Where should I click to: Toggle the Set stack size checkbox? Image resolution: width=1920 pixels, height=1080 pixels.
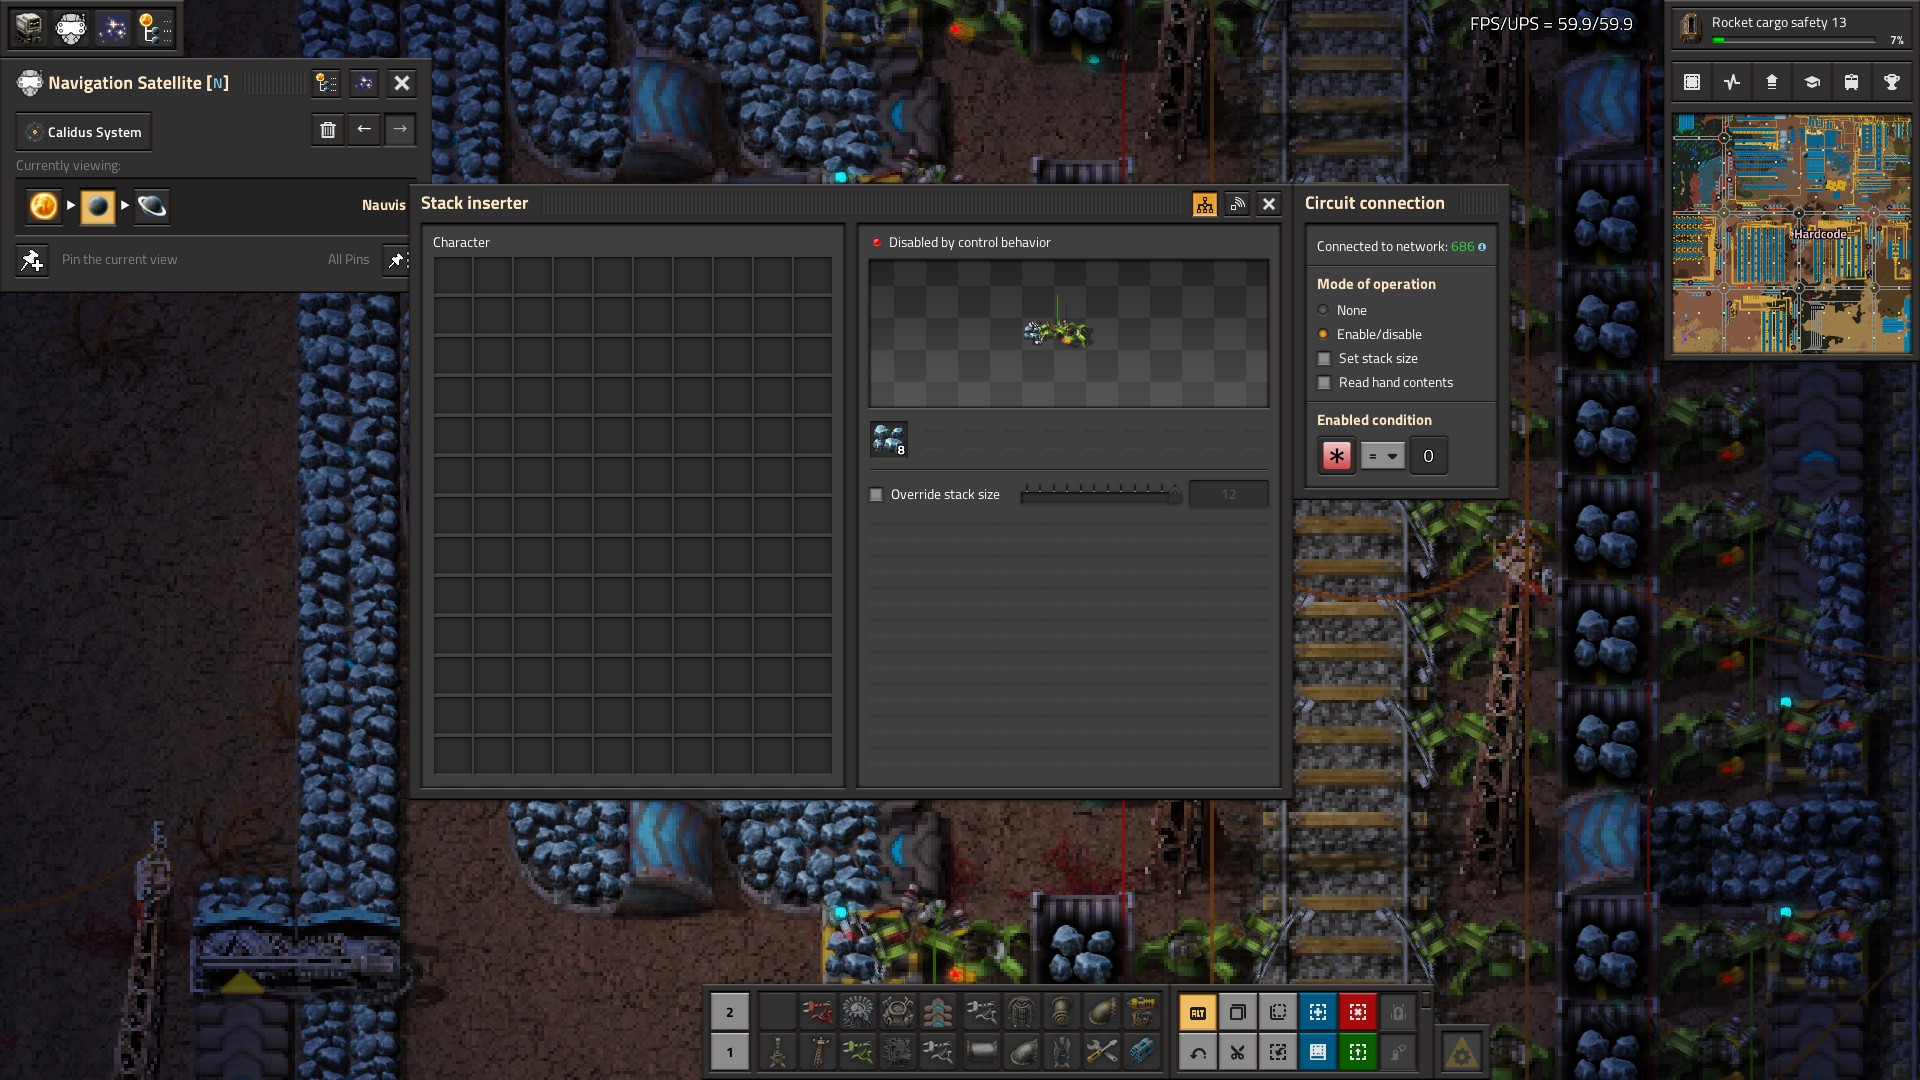tap(1324, 358)
